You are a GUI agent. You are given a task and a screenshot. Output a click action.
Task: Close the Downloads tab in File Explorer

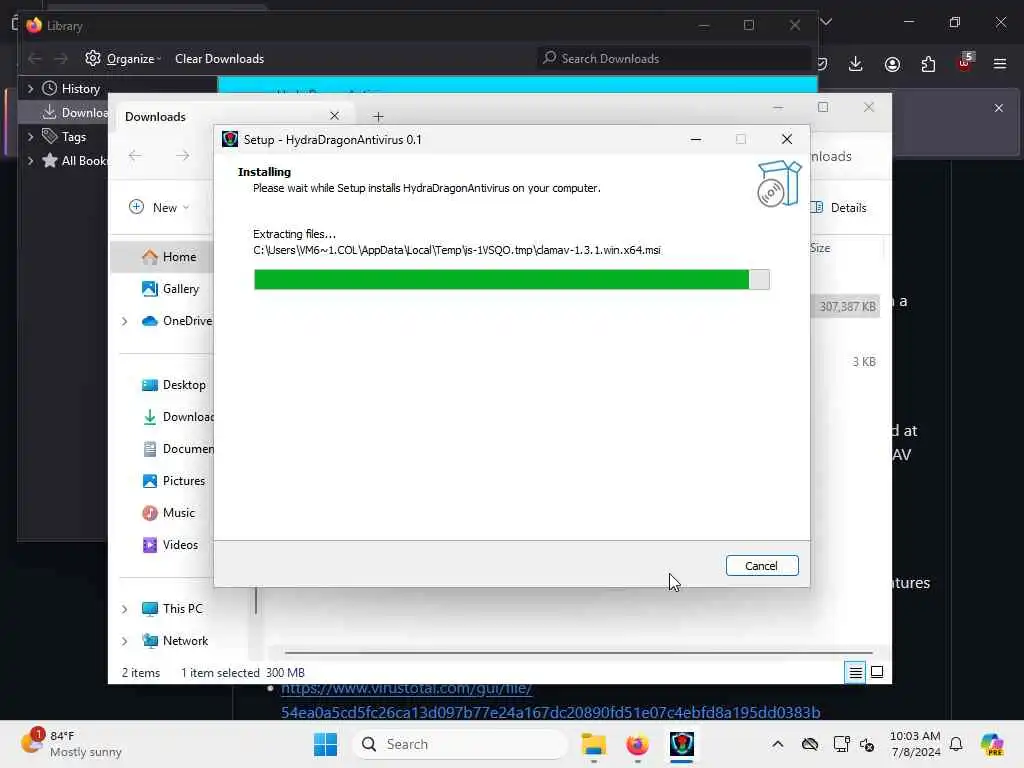[x=334, y=116]
